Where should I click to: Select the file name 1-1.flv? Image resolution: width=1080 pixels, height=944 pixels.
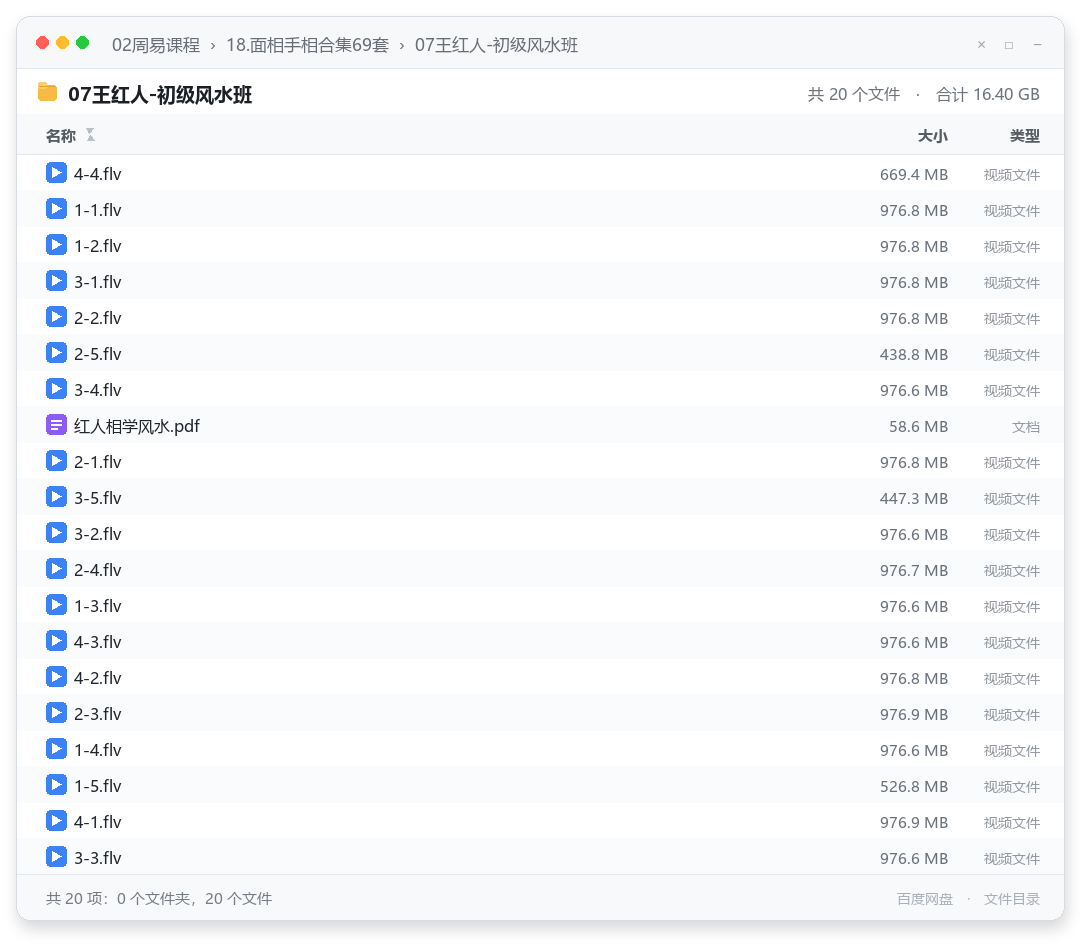pos(98,210)
